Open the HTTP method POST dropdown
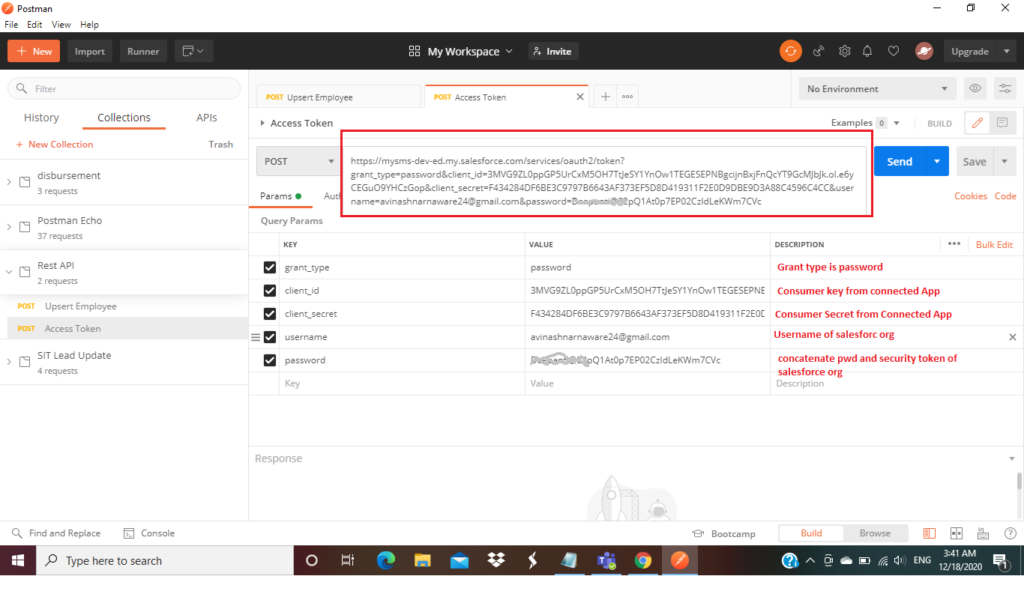The width and height of the screenshot is (1024, 609). [298, 161]
